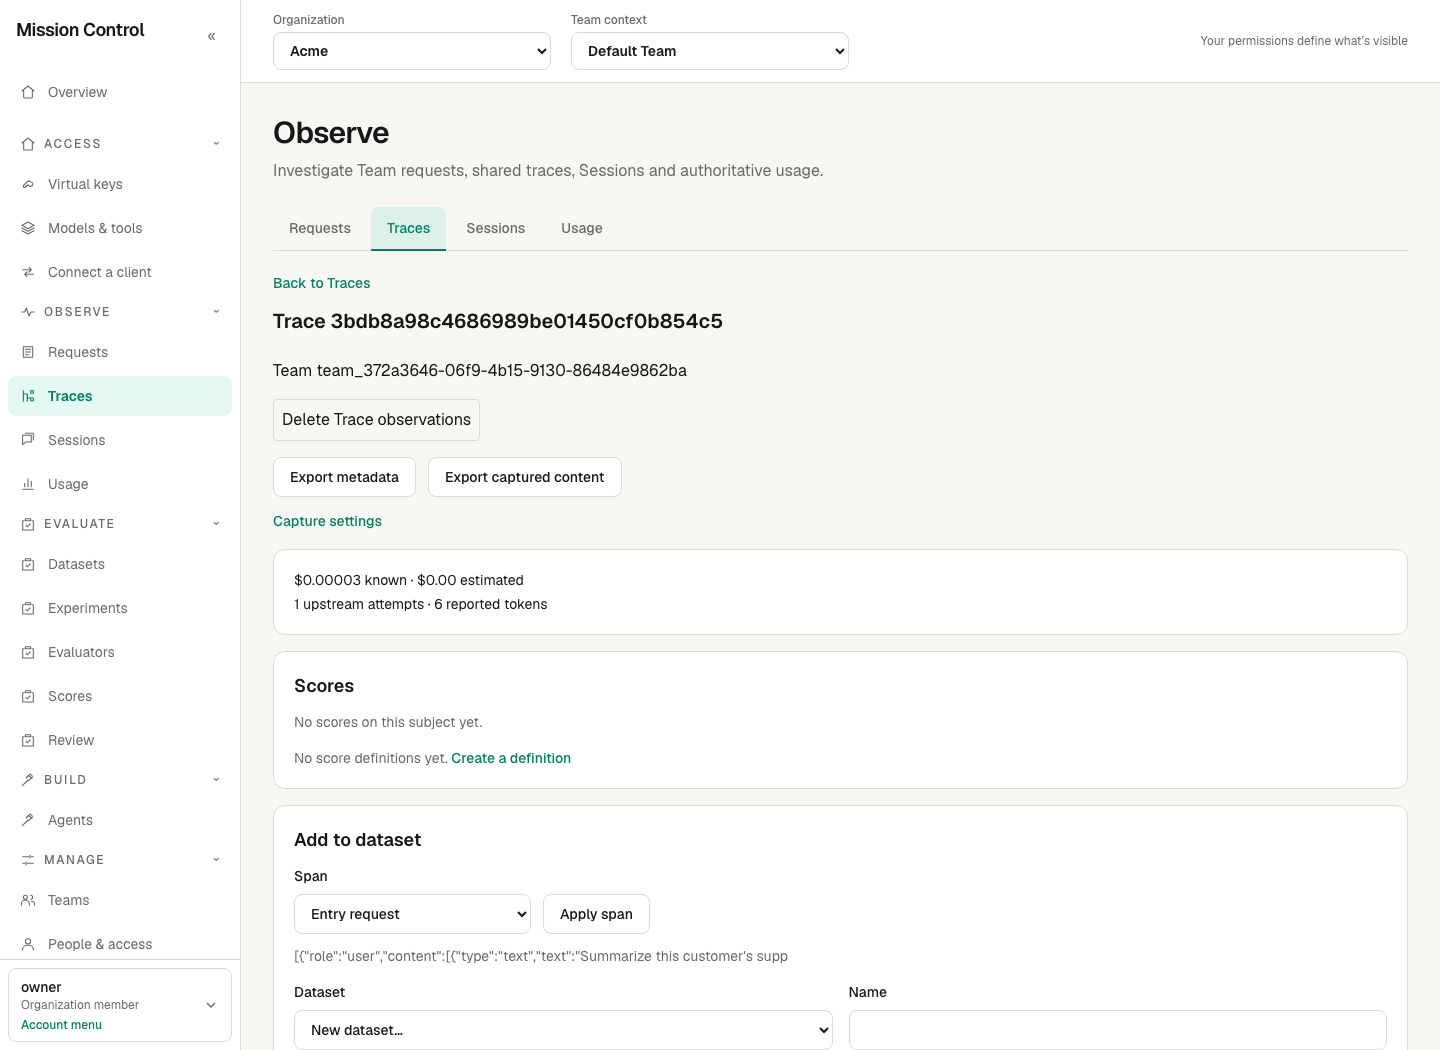Image resolution: width=1440 pixels, height=1050 pixels.
Task: Click the Teams people icon
Action: click(28, 900)
